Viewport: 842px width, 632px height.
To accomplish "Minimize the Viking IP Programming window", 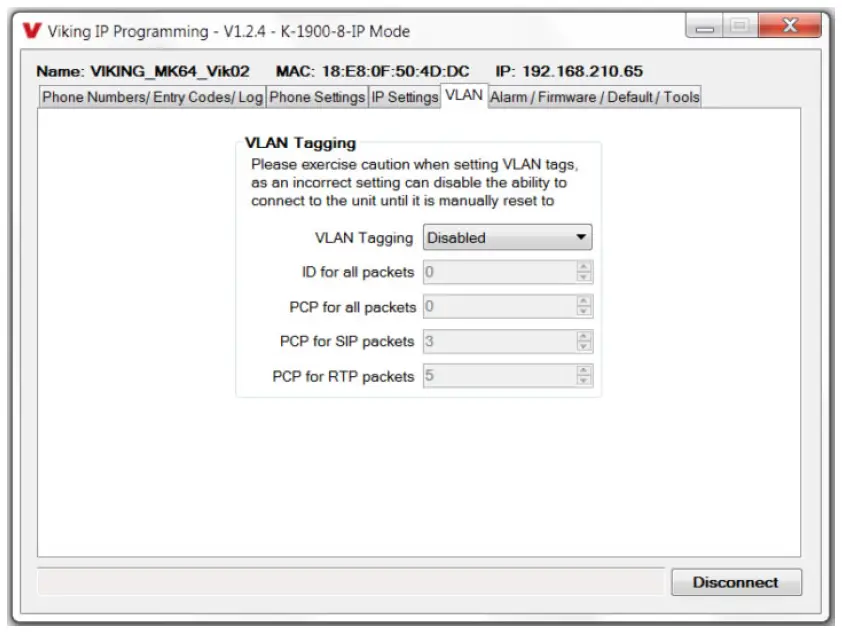I will click(x=704, y=25).
